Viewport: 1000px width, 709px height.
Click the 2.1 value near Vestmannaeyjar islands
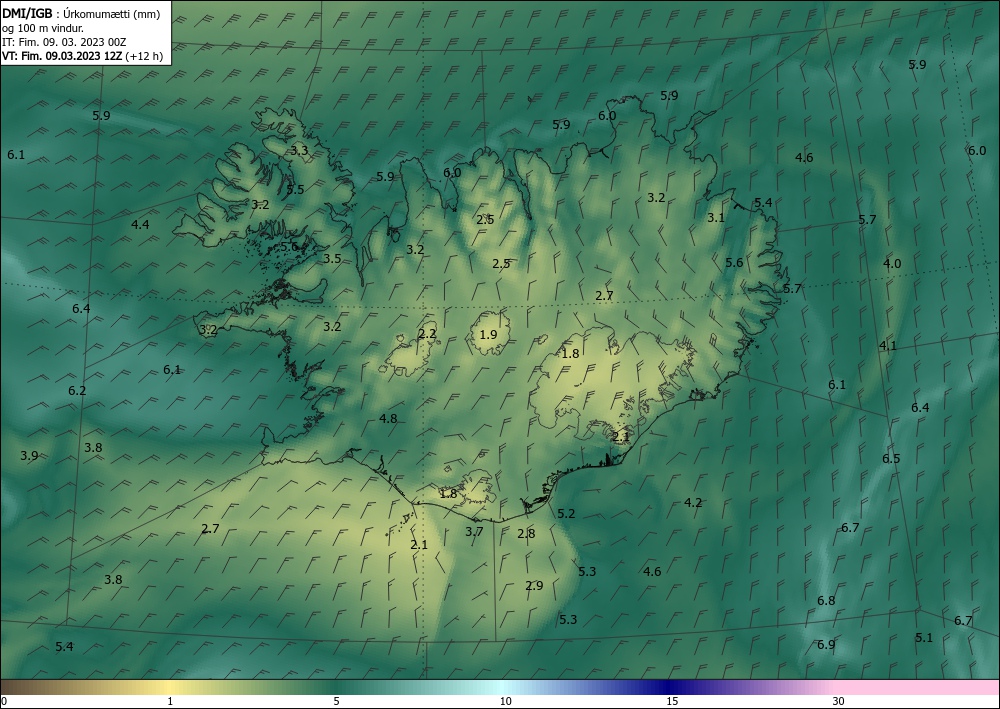[x=419, y=545]
